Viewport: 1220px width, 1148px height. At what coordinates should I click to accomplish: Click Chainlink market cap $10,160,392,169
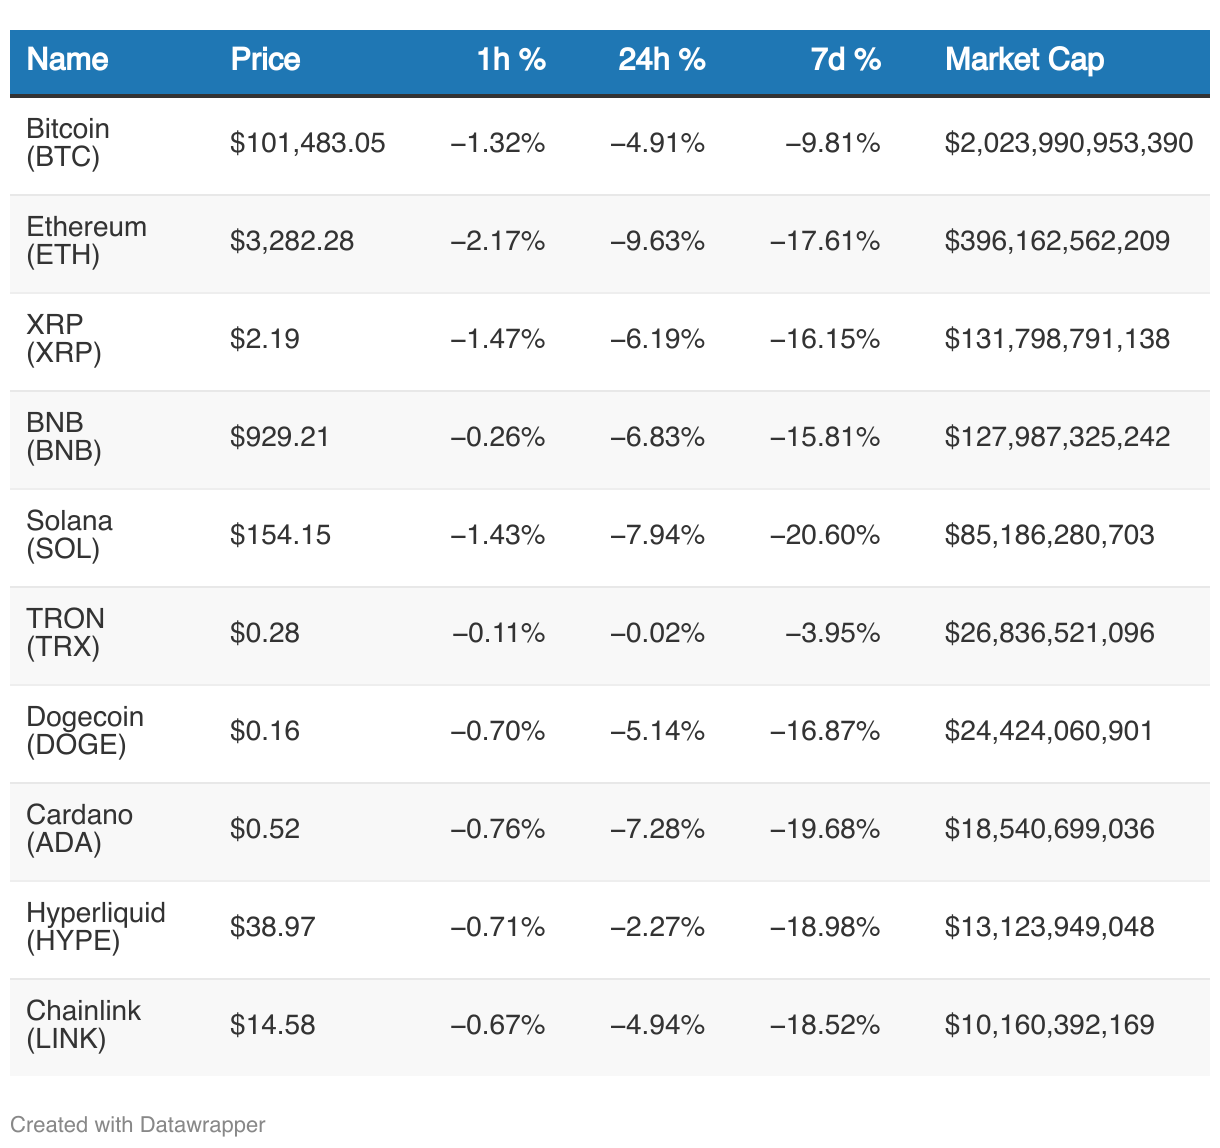1049,1025
